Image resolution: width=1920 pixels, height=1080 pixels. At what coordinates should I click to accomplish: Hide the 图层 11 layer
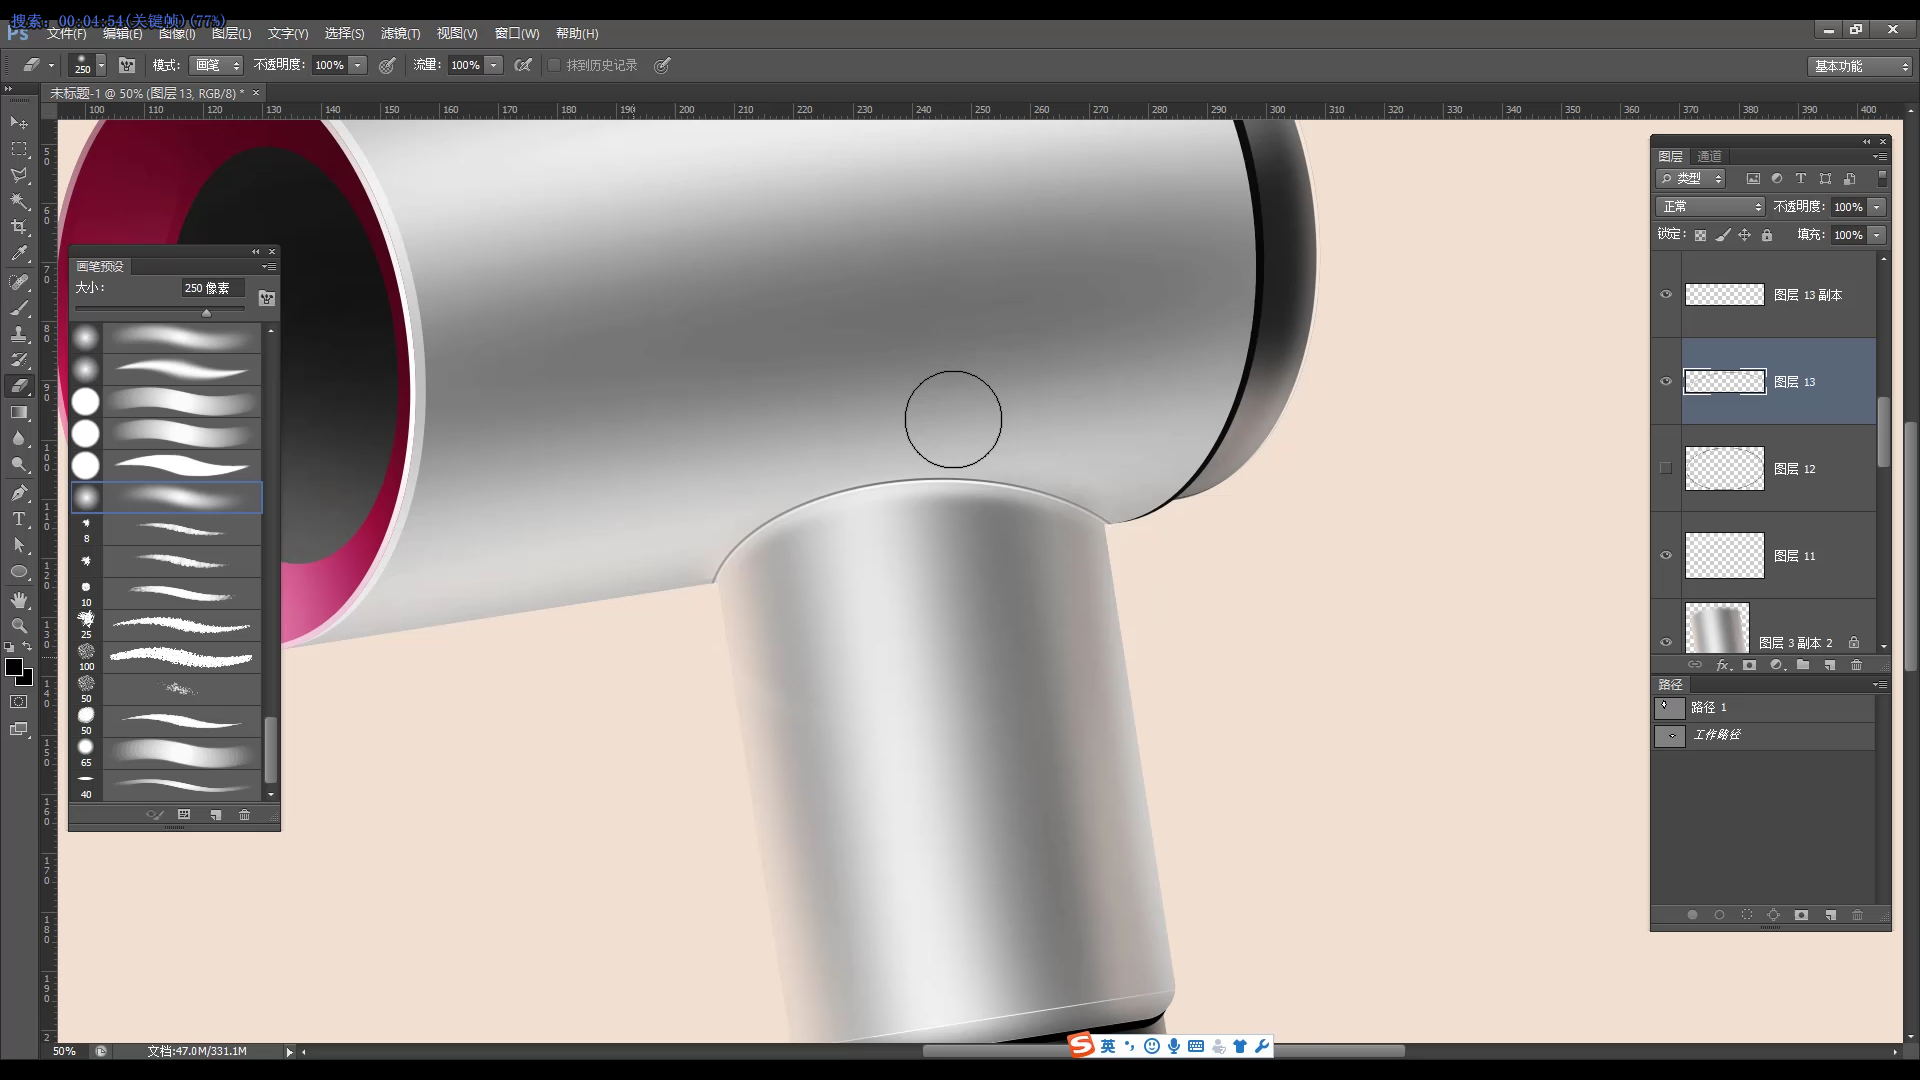pos(1666,556)
